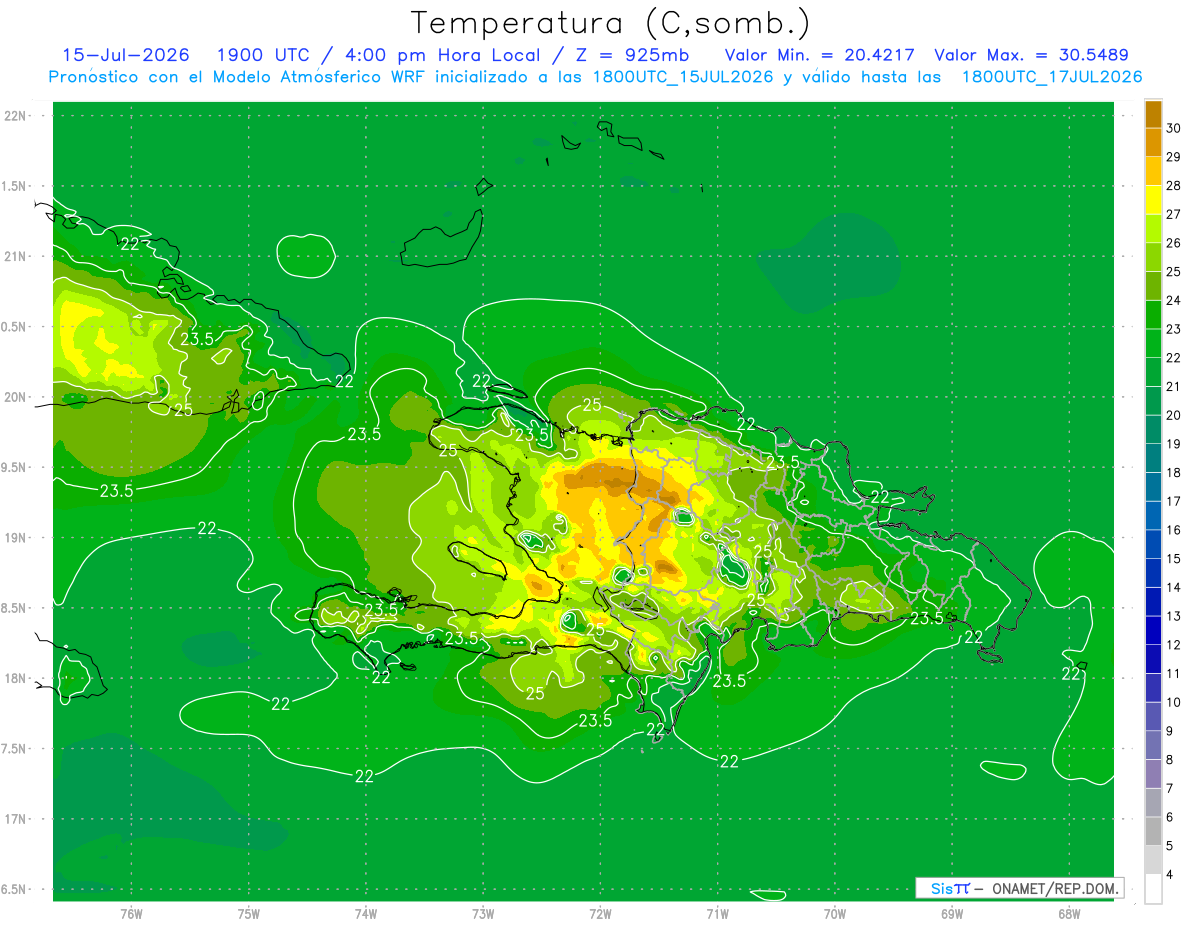Screen dimensions: 1200x927
Task: Select the gray legend swatch between 5 and 6
Action: pyautogui.click(x=1153, y=831)
